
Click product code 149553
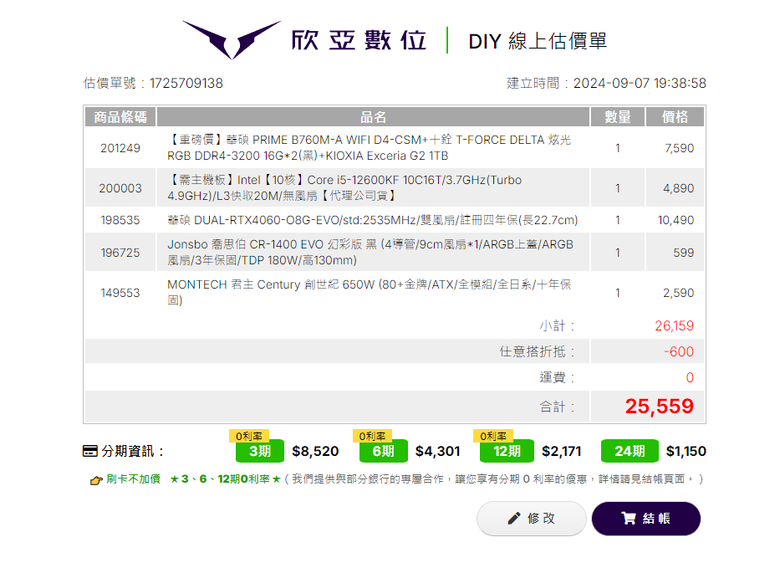tap(120, 293)
